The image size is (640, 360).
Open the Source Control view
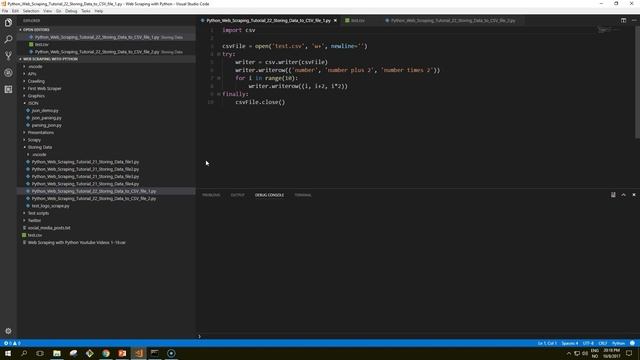coord(8,56)
